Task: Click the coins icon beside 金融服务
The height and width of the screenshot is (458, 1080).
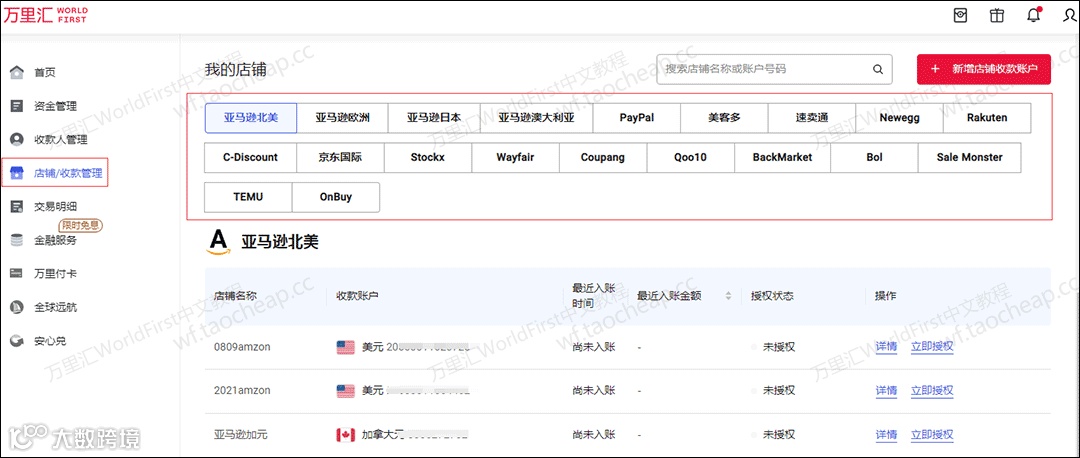Action: click(x=17, y=240)
